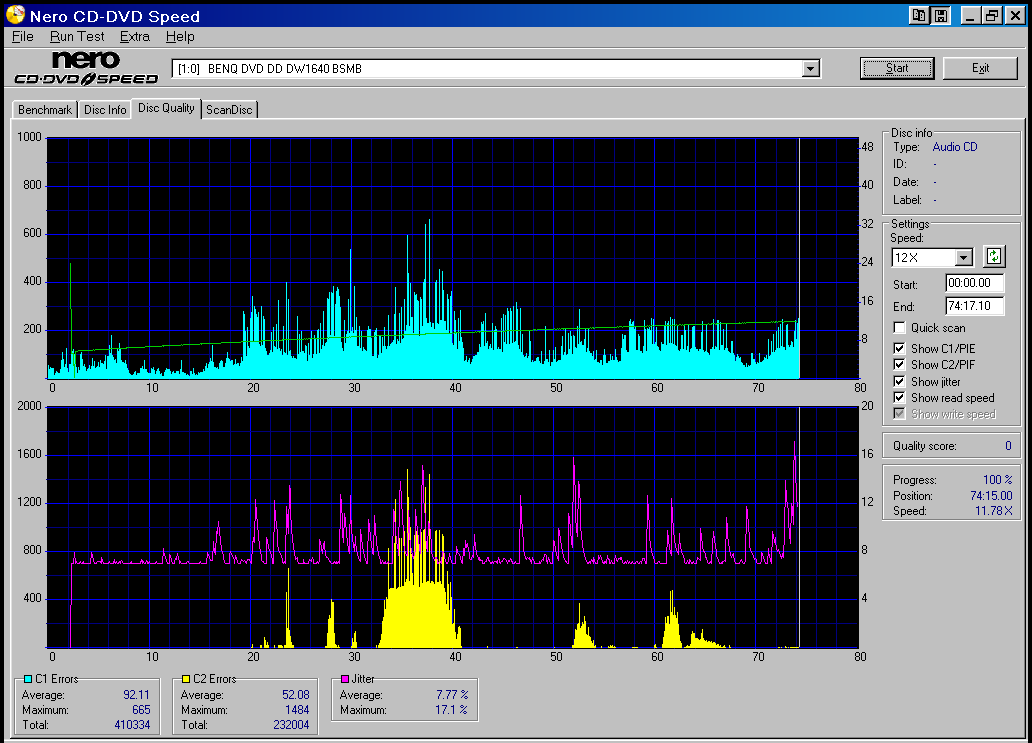Switch to the ScanDisc tab
Image resolution: width=1032 pixels, height=743 pixels.
pos(229,110)
